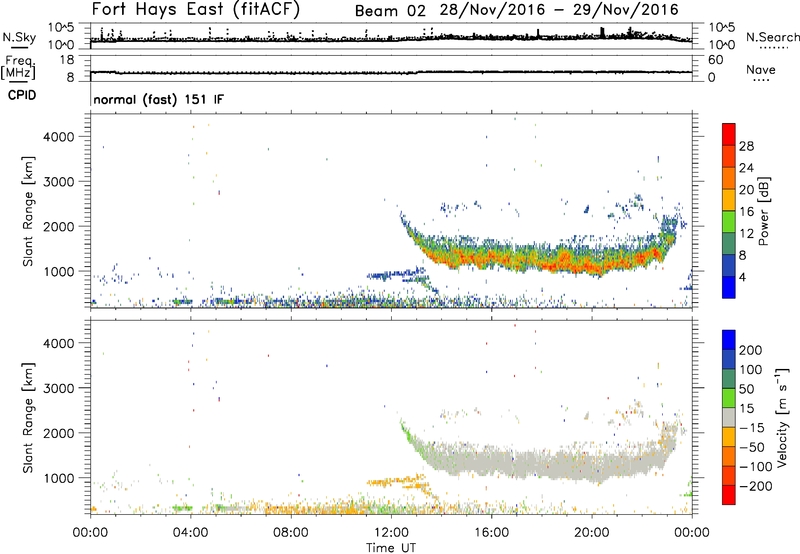This screenshot has height=554, width=800.
Task: Click the 'Freq. [MHz]' label
Action: 18,67
